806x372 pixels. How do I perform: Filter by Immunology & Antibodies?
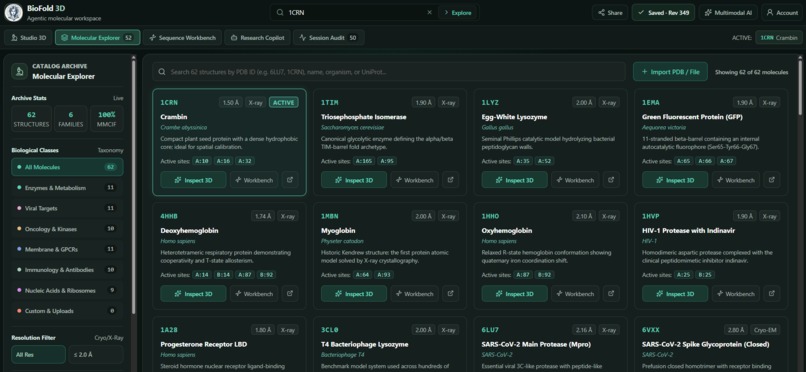click(x=67, y=270)
